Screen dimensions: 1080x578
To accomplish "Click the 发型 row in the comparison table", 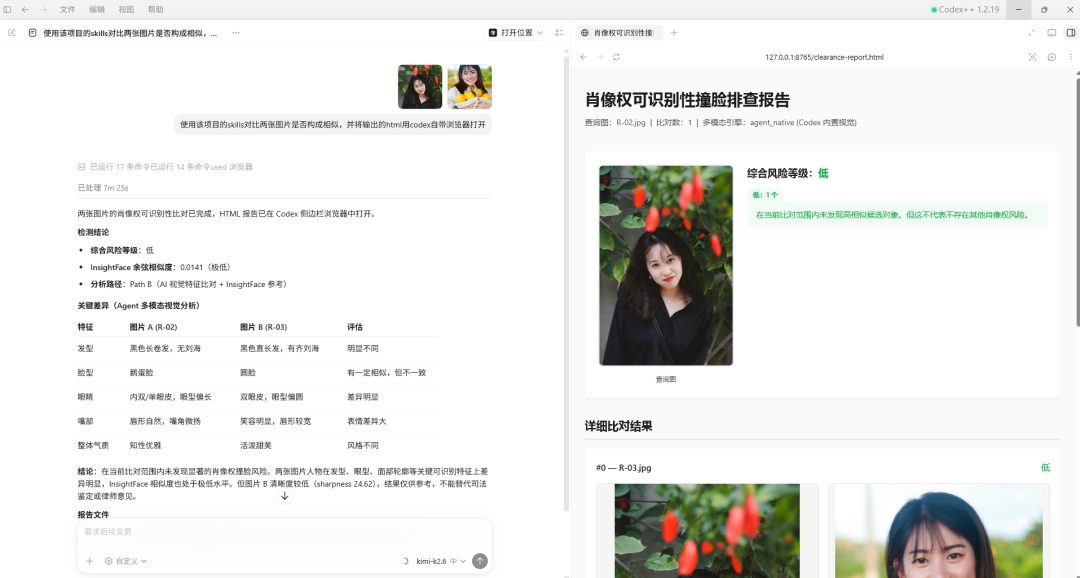I will tap(257, 349).
